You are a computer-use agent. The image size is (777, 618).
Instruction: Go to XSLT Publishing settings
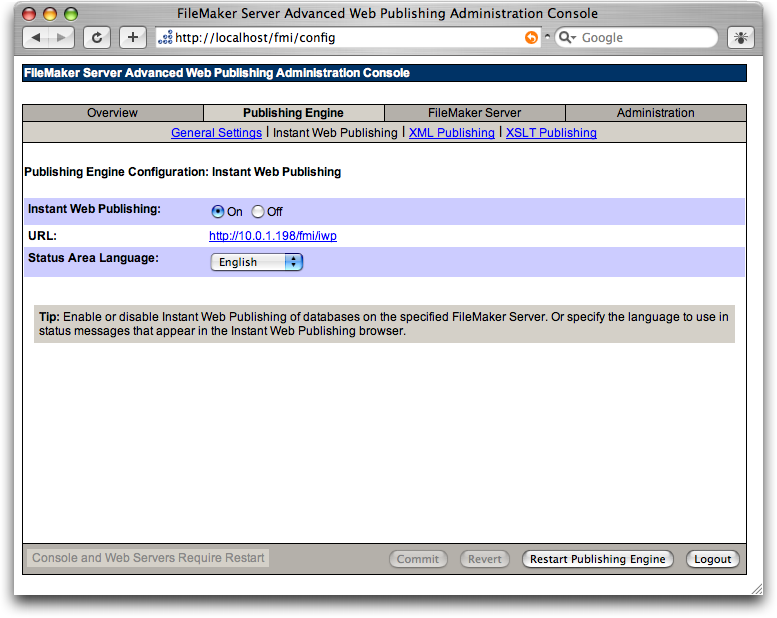tap(551, 133)
